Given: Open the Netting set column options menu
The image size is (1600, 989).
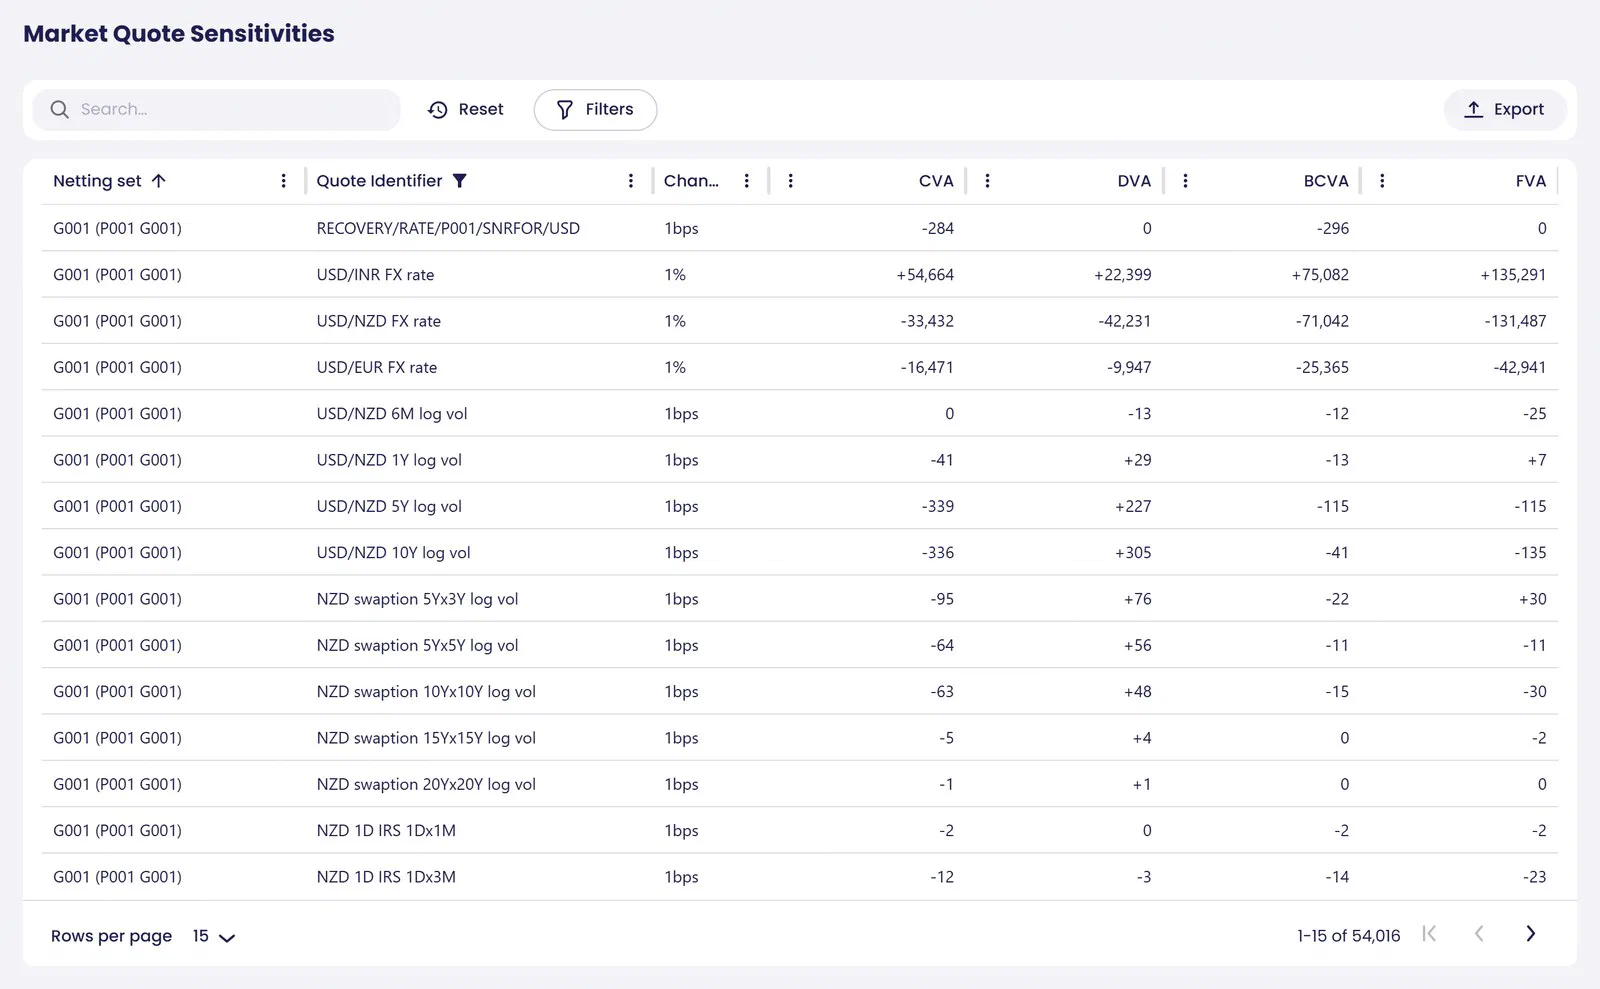Looking at the screenshot, I should click(283, 181).
